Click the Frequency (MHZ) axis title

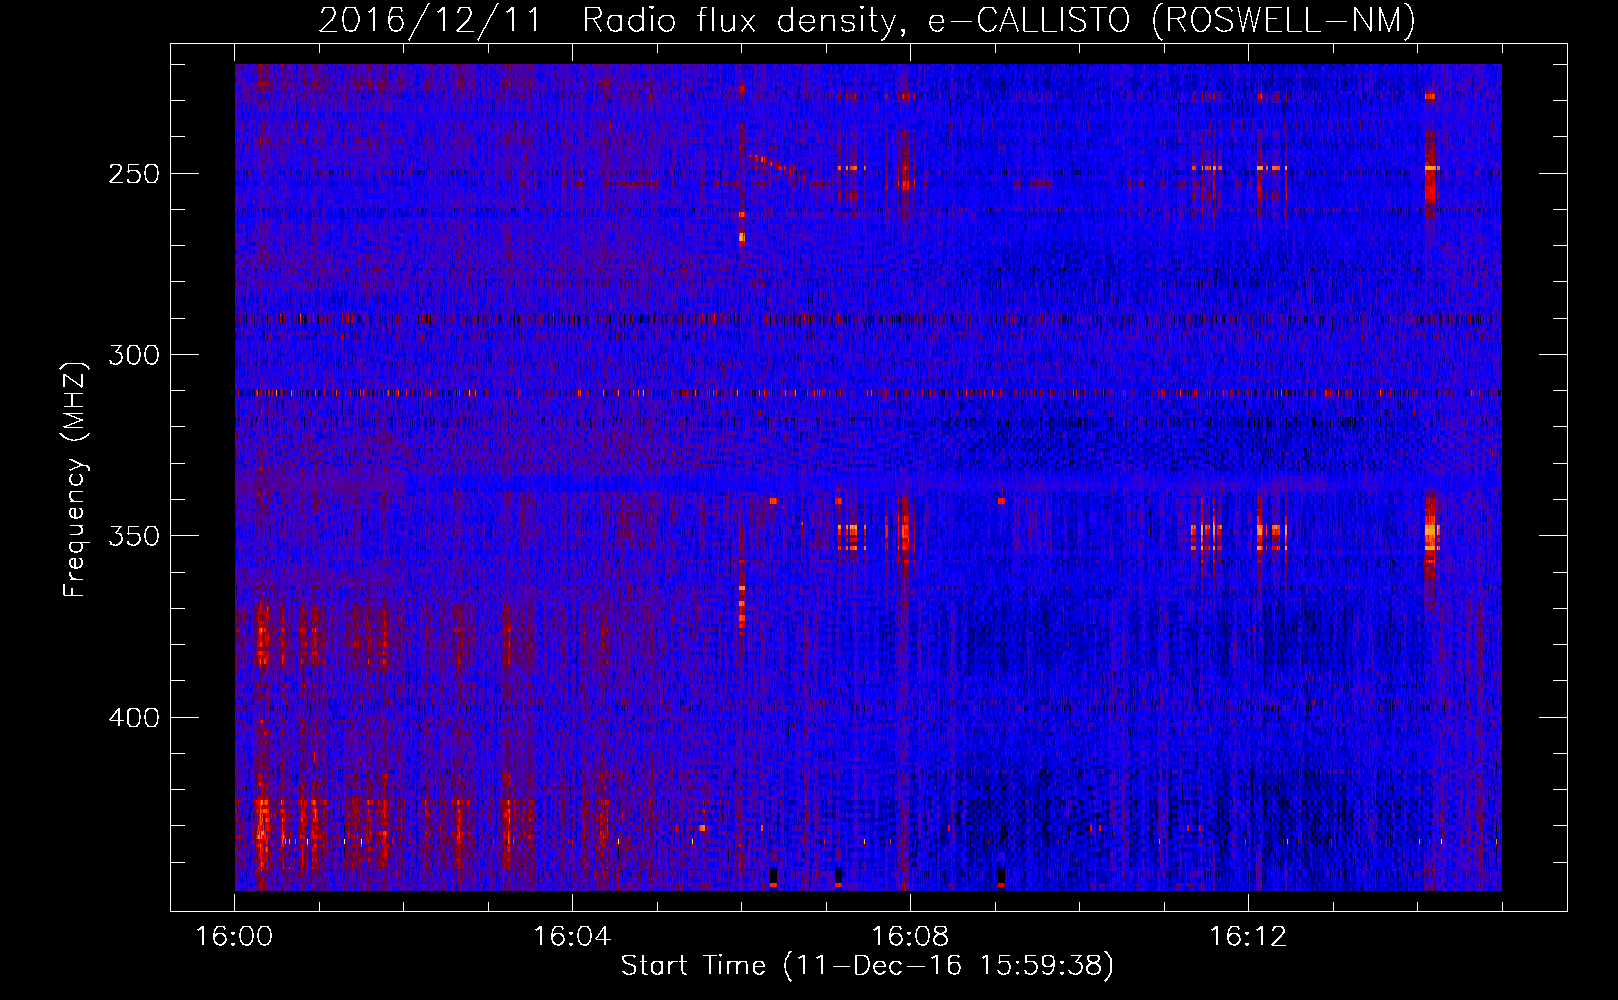pos(76,479)
